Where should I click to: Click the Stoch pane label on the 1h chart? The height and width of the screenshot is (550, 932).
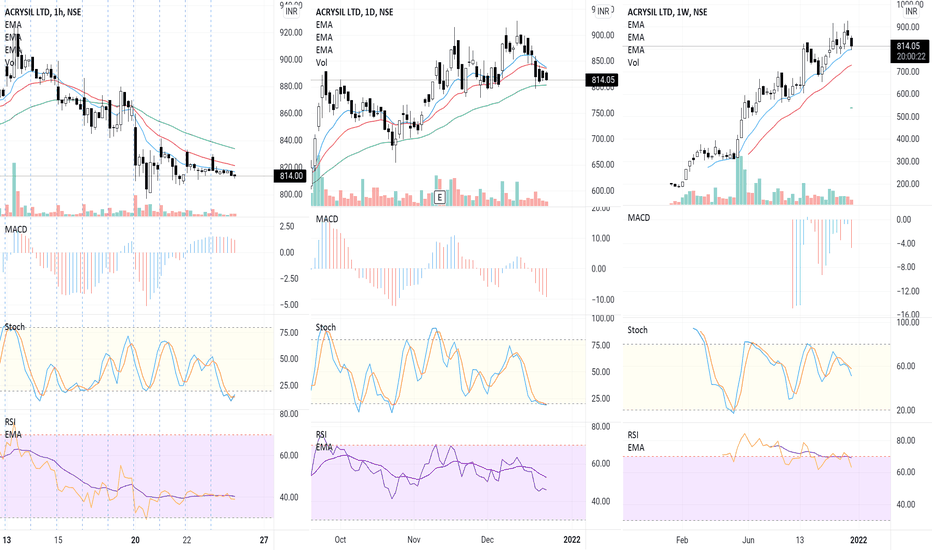(15, 327)
